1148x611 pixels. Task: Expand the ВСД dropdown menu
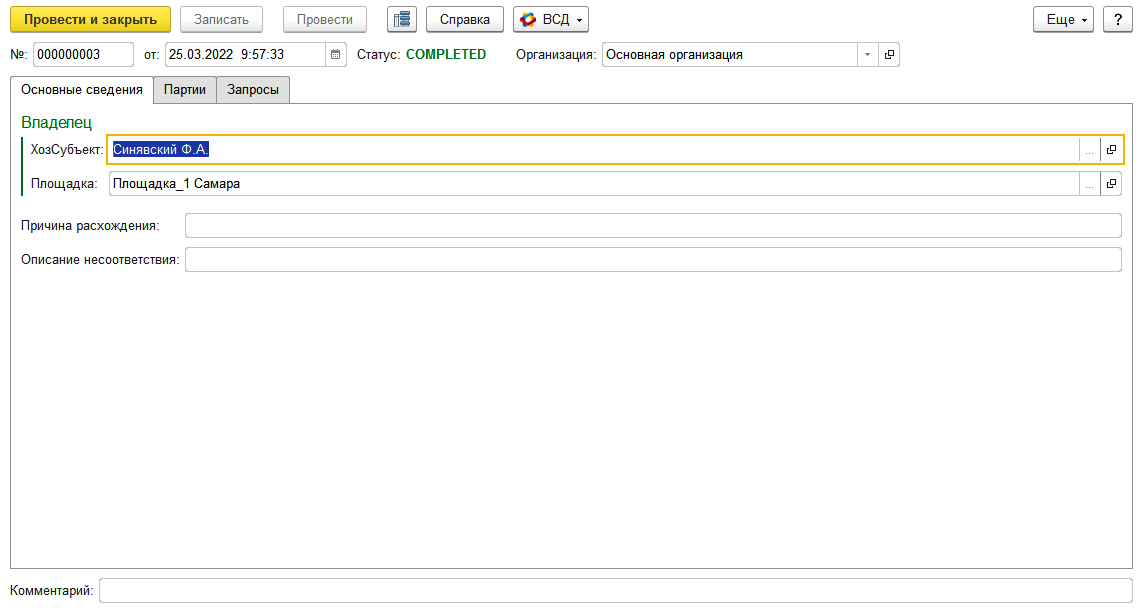pos(551,20)
